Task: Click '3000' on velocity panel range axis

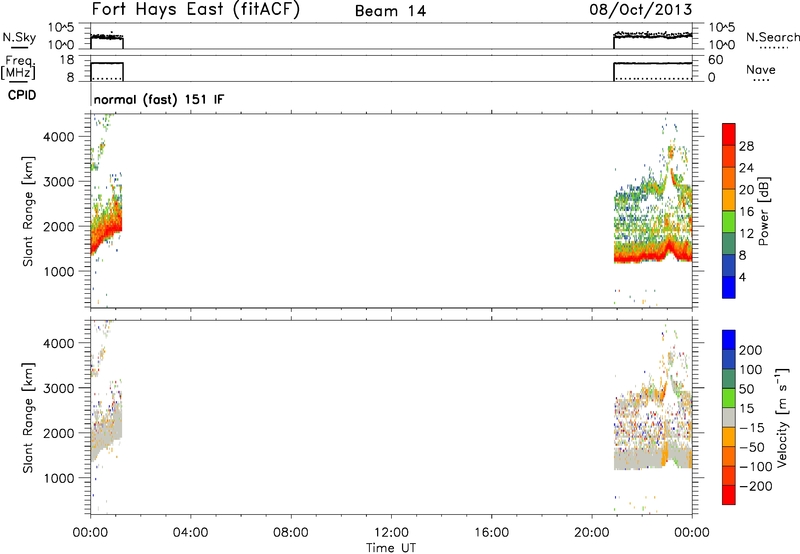Action: coord(58,388)
